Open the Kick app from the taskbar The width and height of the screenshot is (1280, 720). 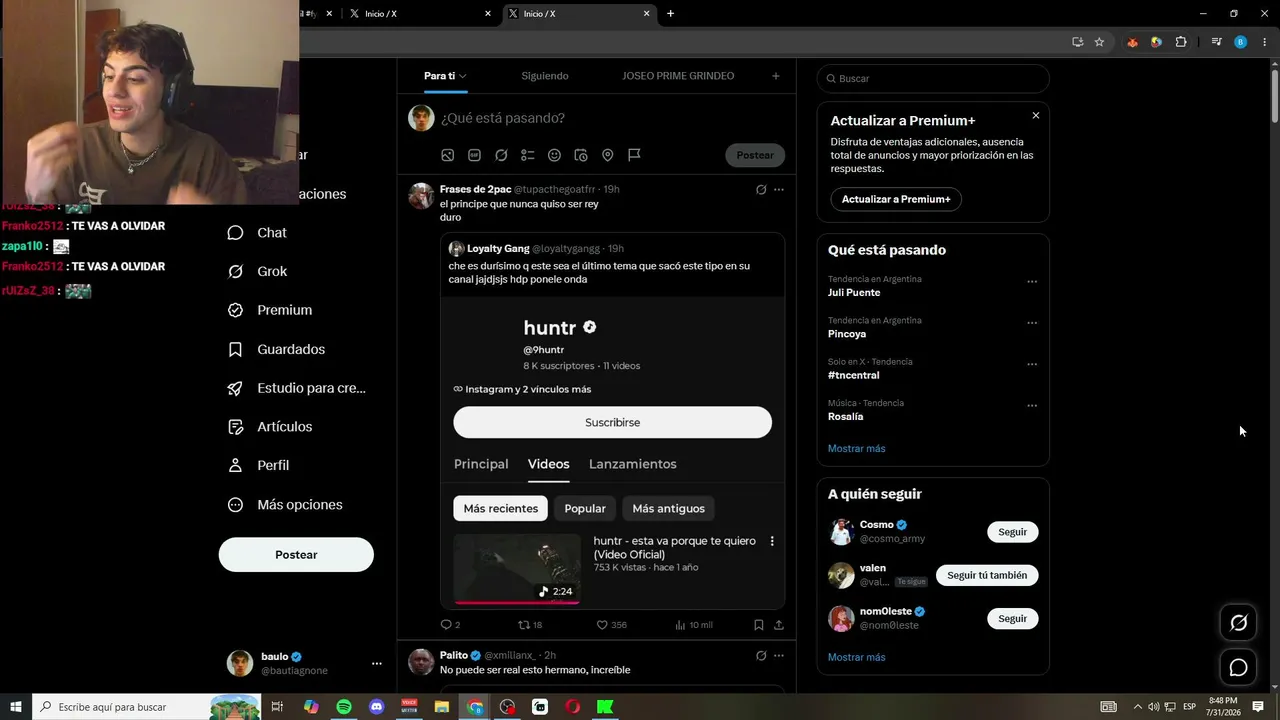click(605, 707)
